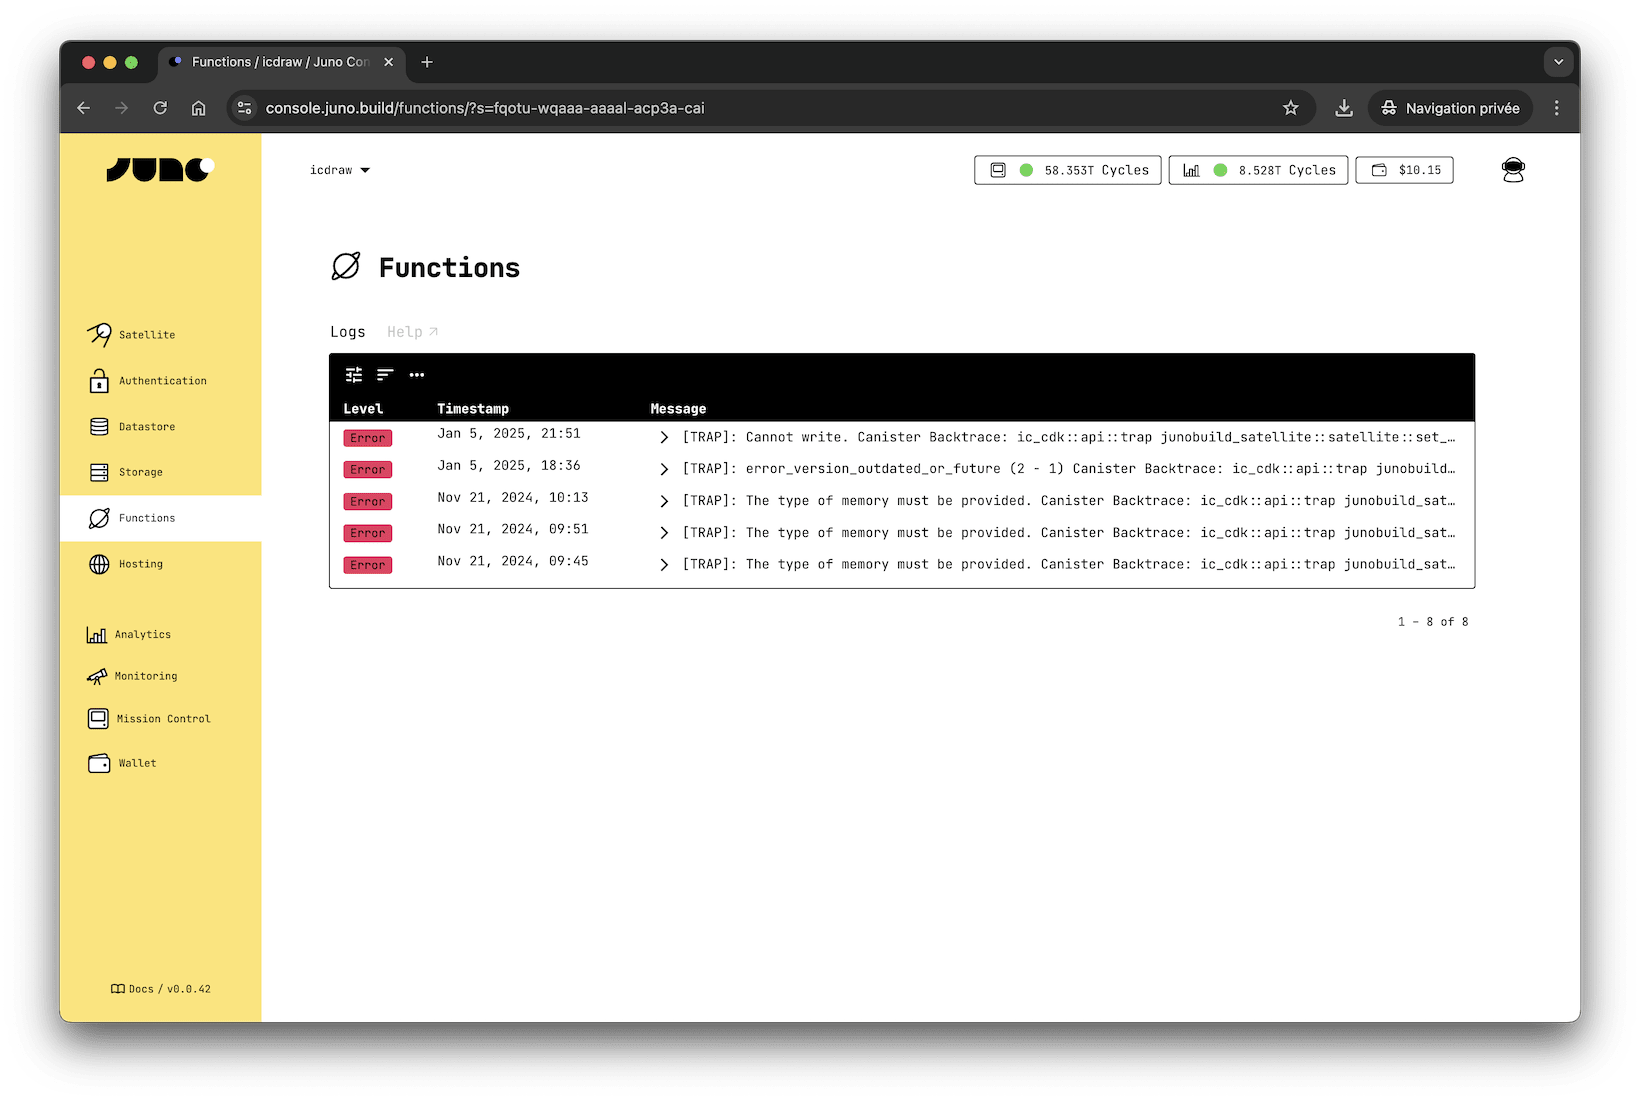Switch to the Logs tab

point(347,331)
